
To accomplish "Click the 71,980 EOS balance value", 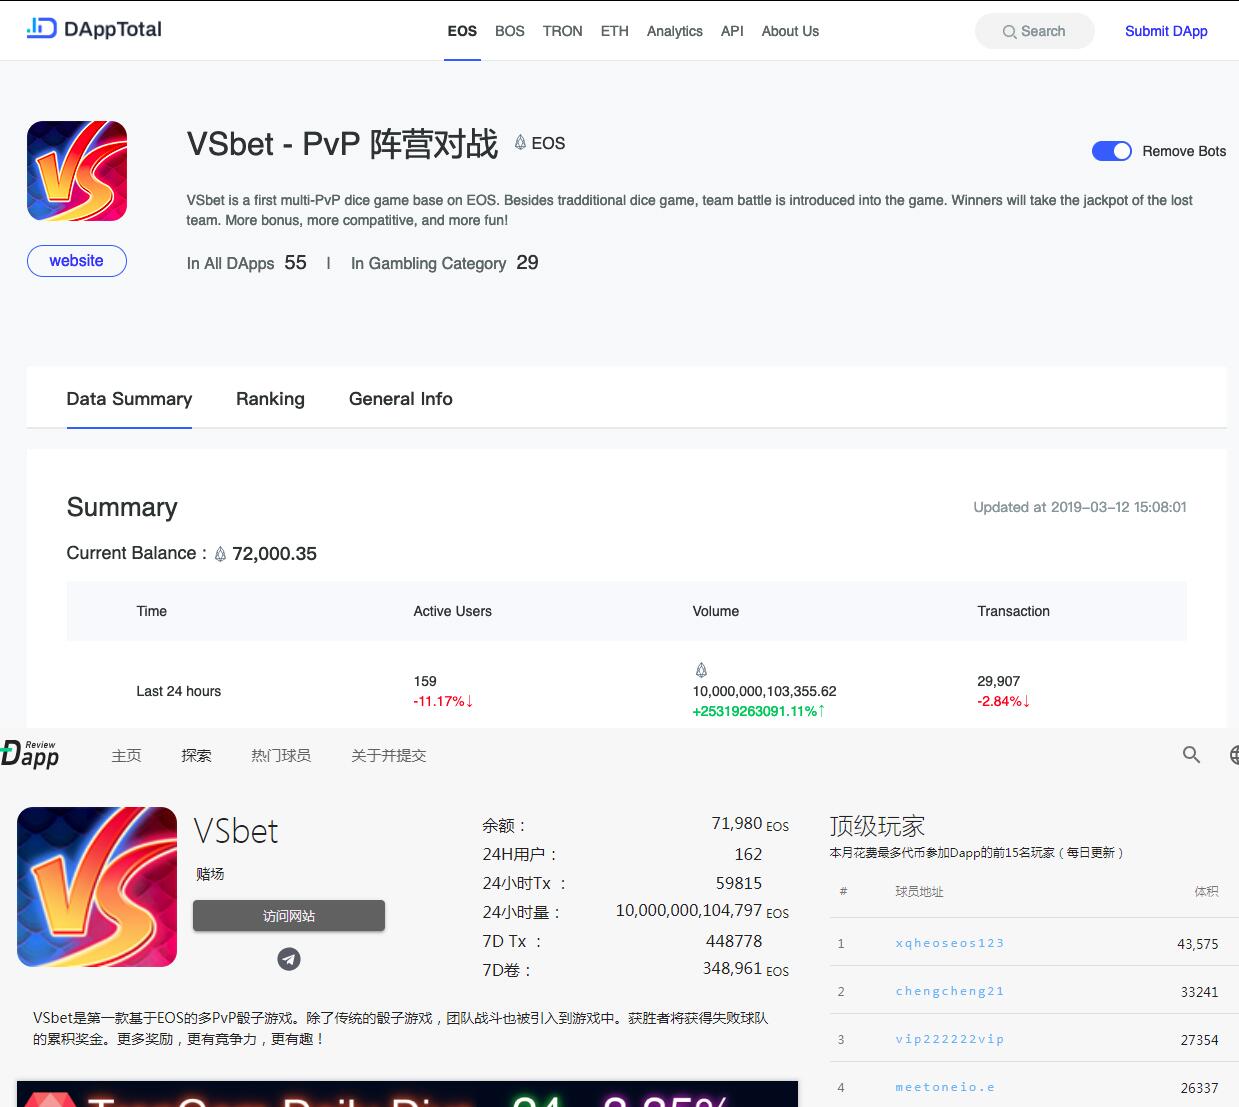I will pos(750,824).
